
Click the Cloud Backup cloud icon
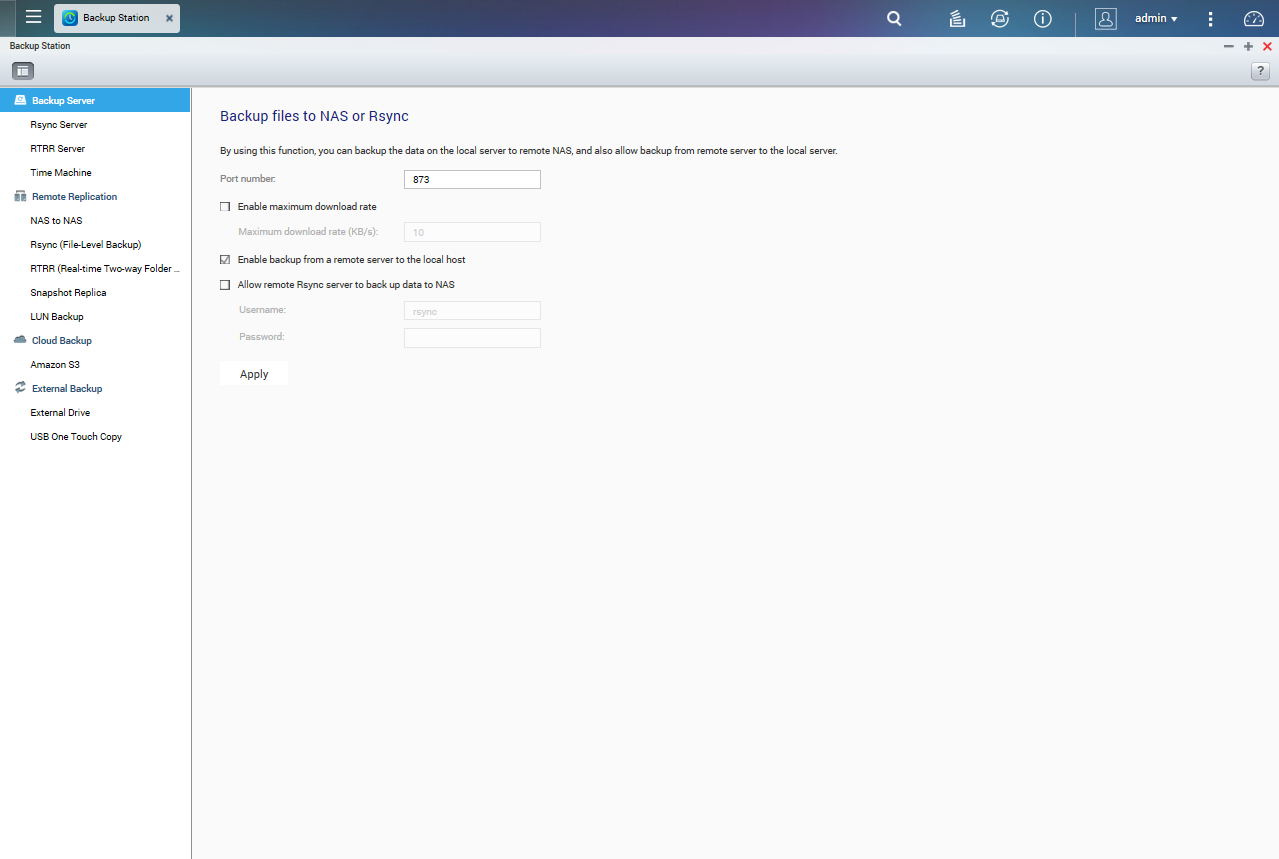(x=20, y=340)
